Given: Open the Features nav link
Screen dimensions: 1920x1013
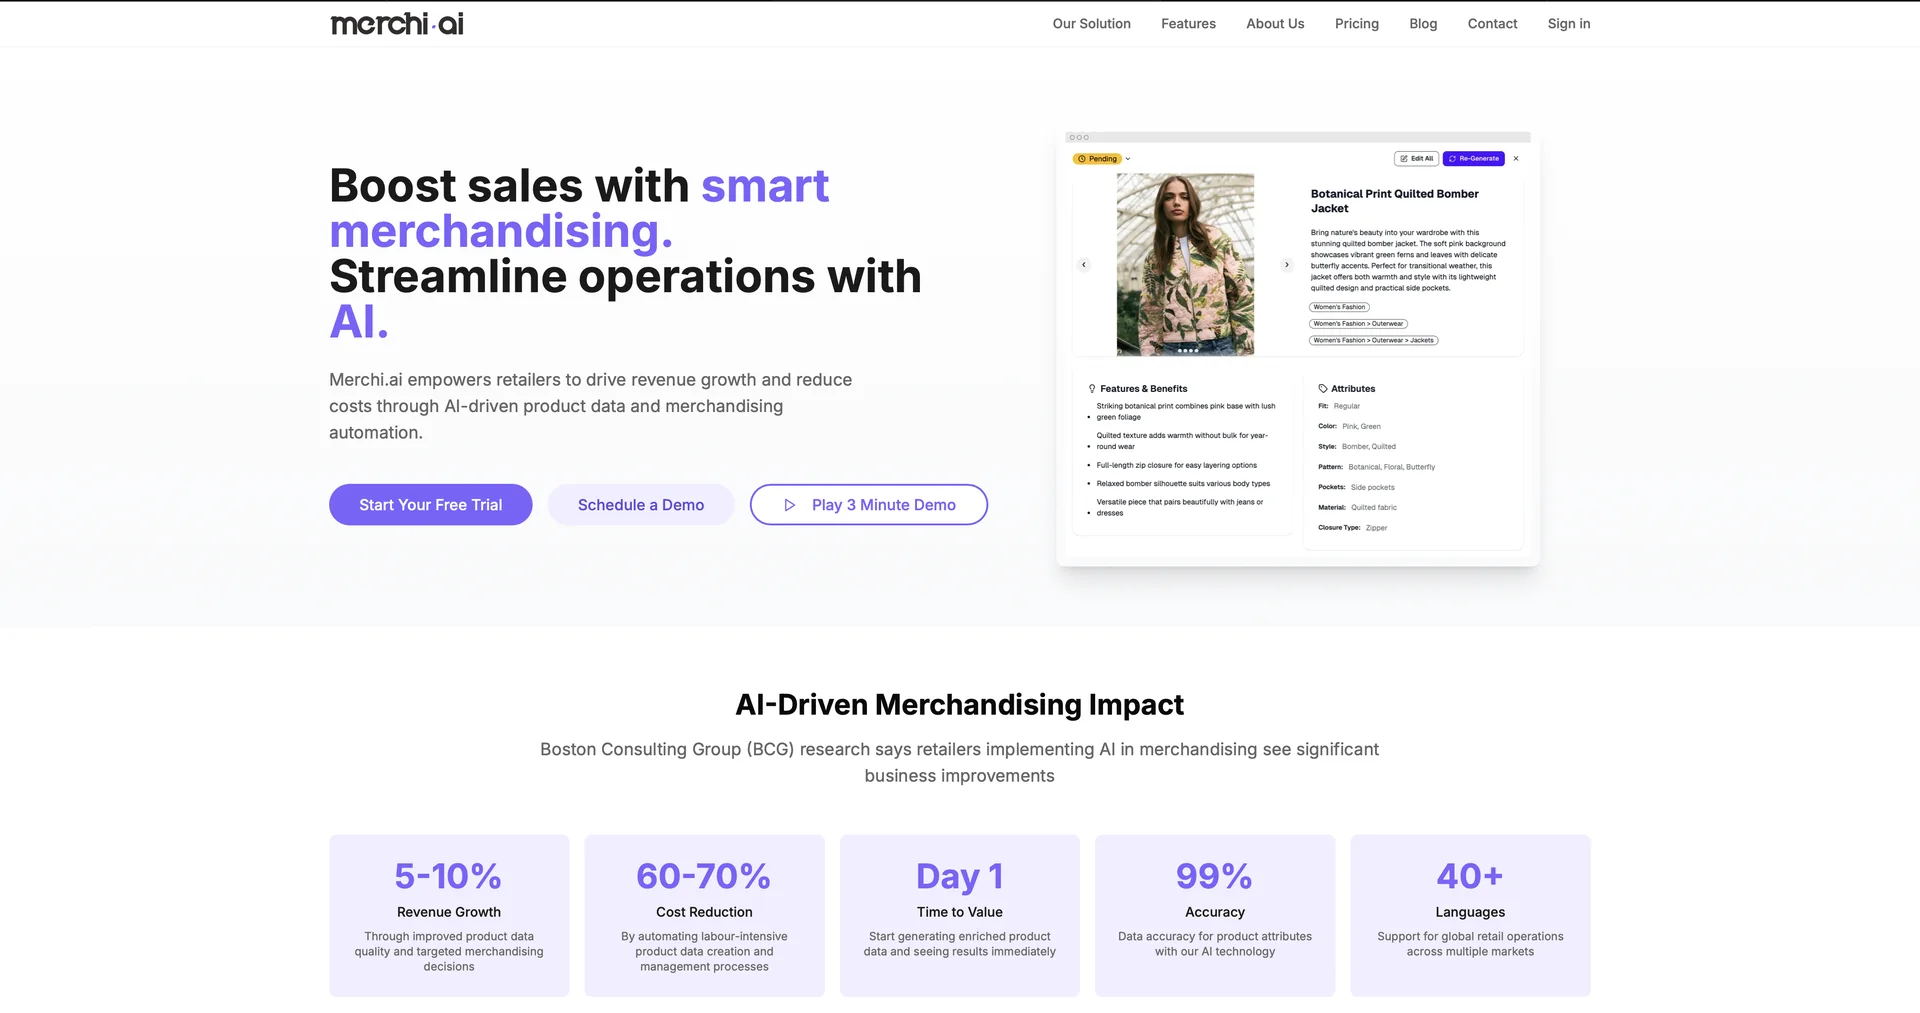Looking at the screenshot, I should [x=1188, y=24].
